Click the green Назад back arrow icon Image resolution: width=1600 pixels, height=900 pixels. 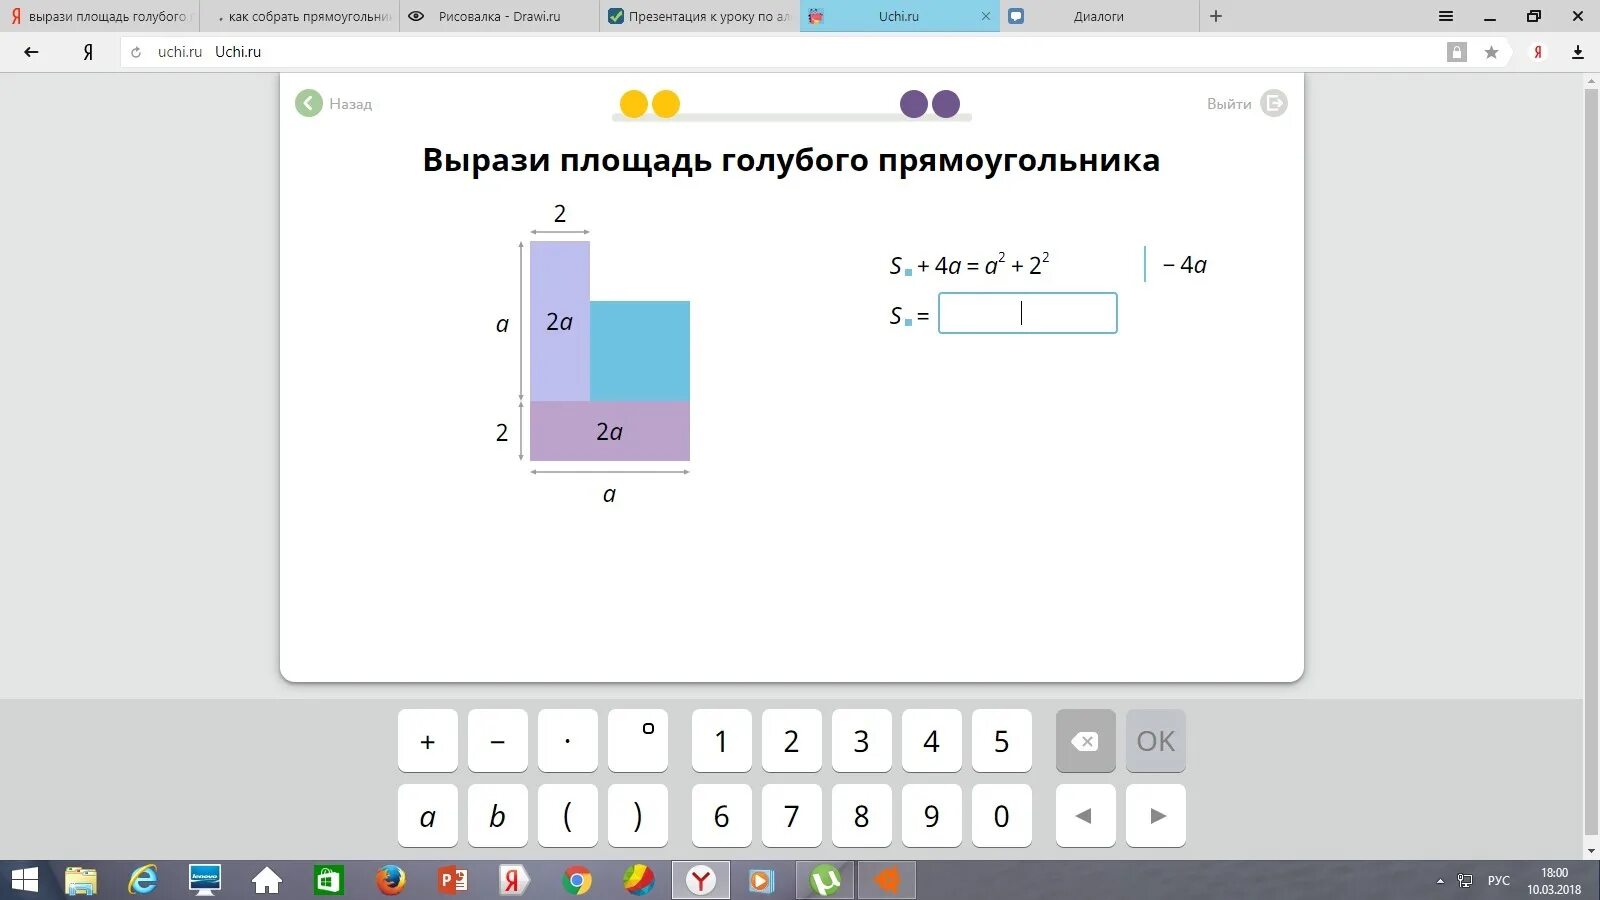309,103
